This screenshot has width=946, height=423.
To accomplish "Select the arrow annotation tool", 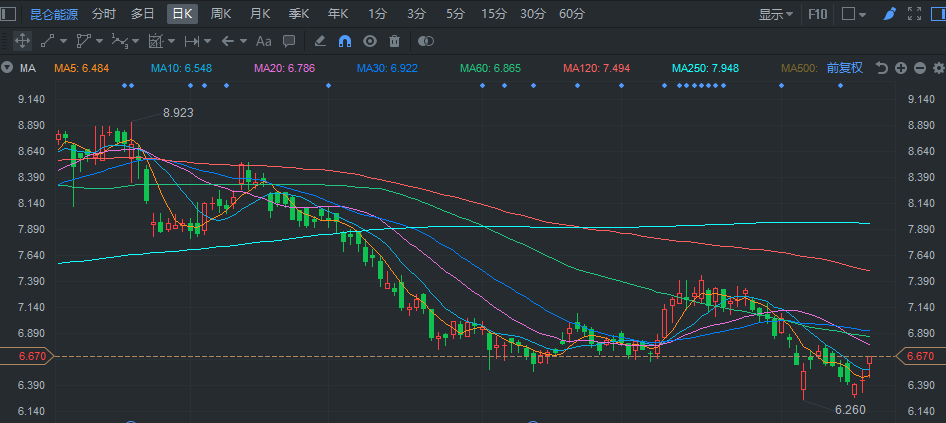I will [227, 41].
